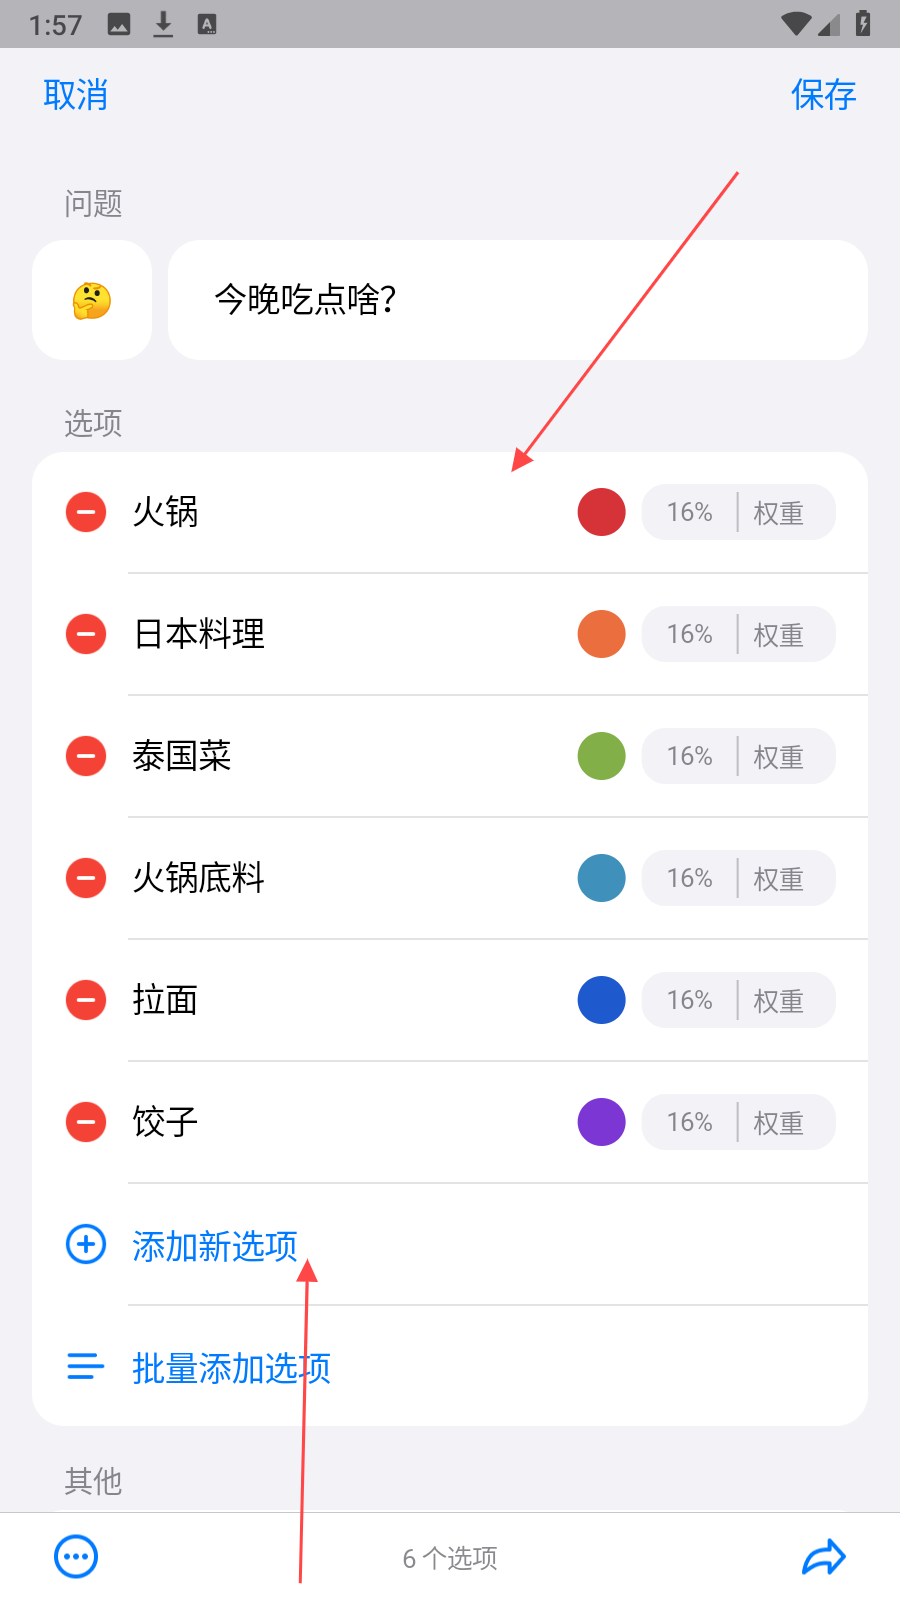The width and height of the screenshot is (900, 1600).
Task: Change the red color swatch for 火锅
Action: pyautogui.click(x=602, y=512)
